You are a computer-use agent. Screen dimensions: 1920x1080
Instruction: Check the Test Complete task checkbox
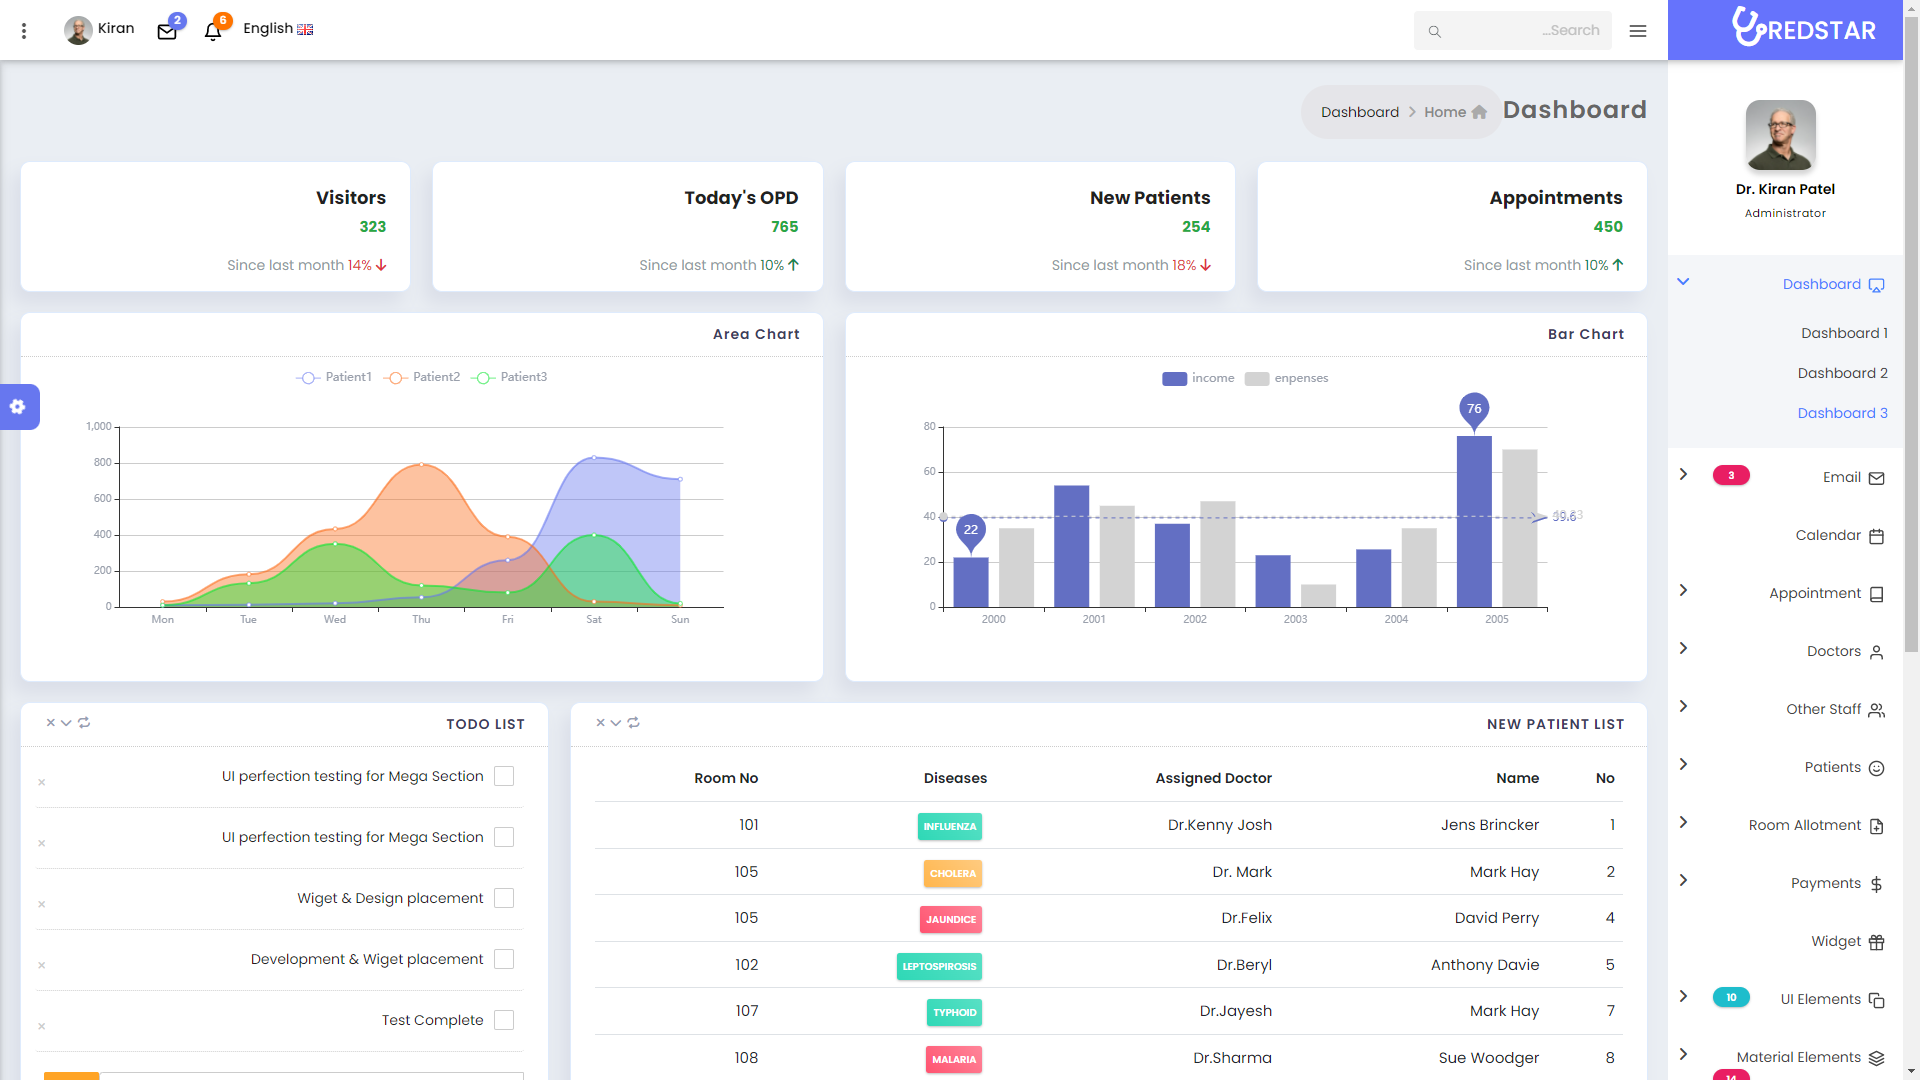(505, 1019)
